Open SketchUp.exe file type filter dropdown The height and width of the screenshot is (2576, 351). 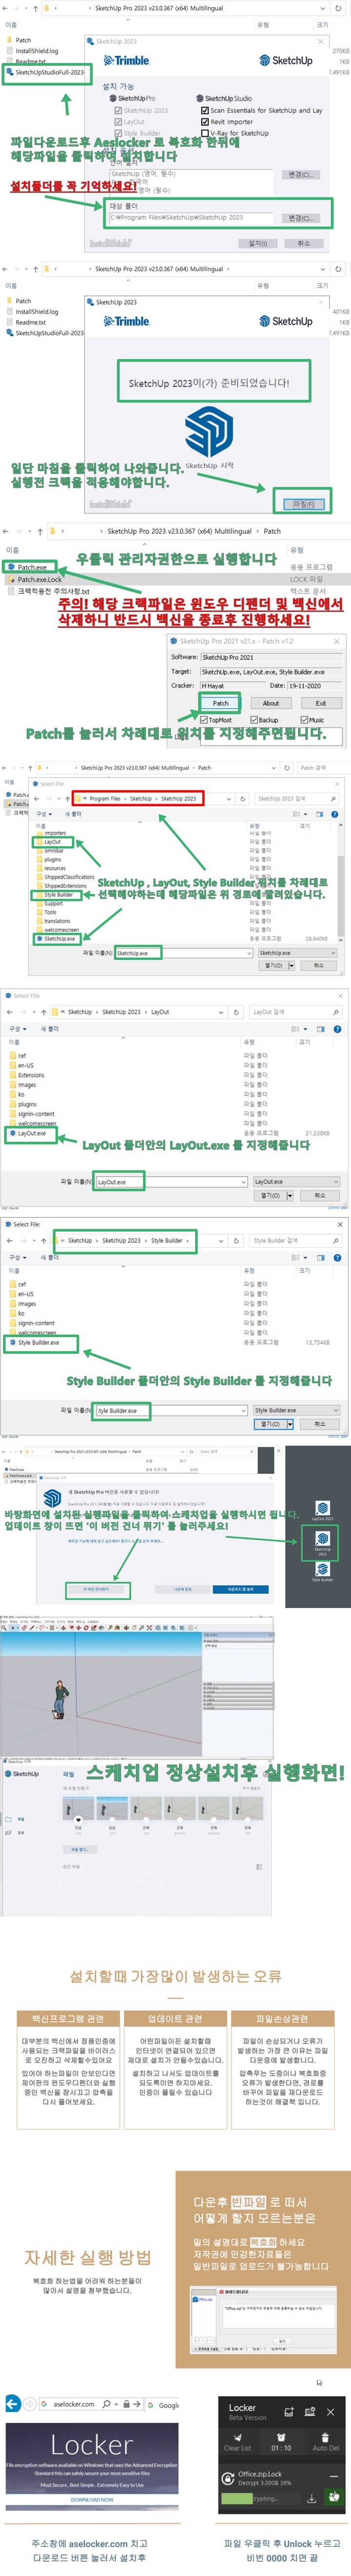298,953
